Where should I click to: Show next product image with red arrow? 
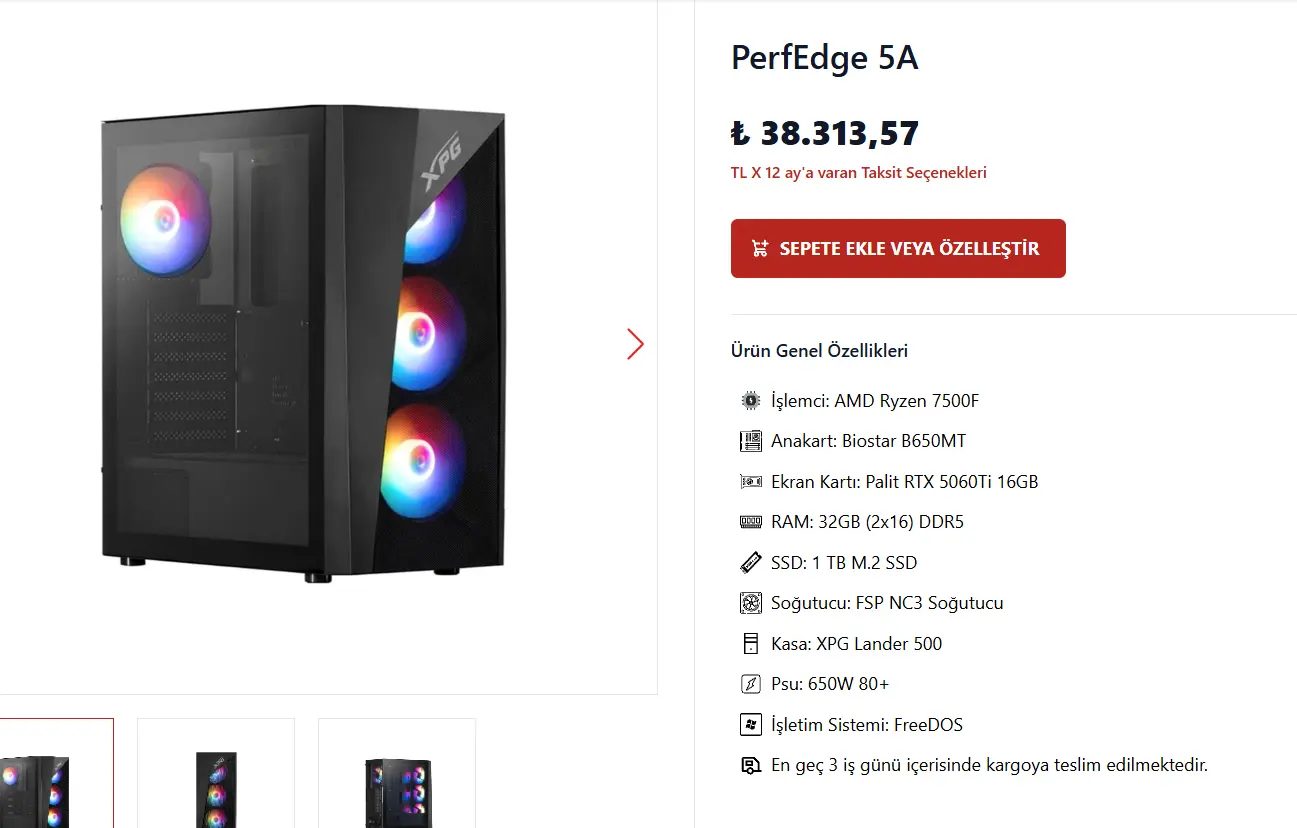(x=635, y=344)
